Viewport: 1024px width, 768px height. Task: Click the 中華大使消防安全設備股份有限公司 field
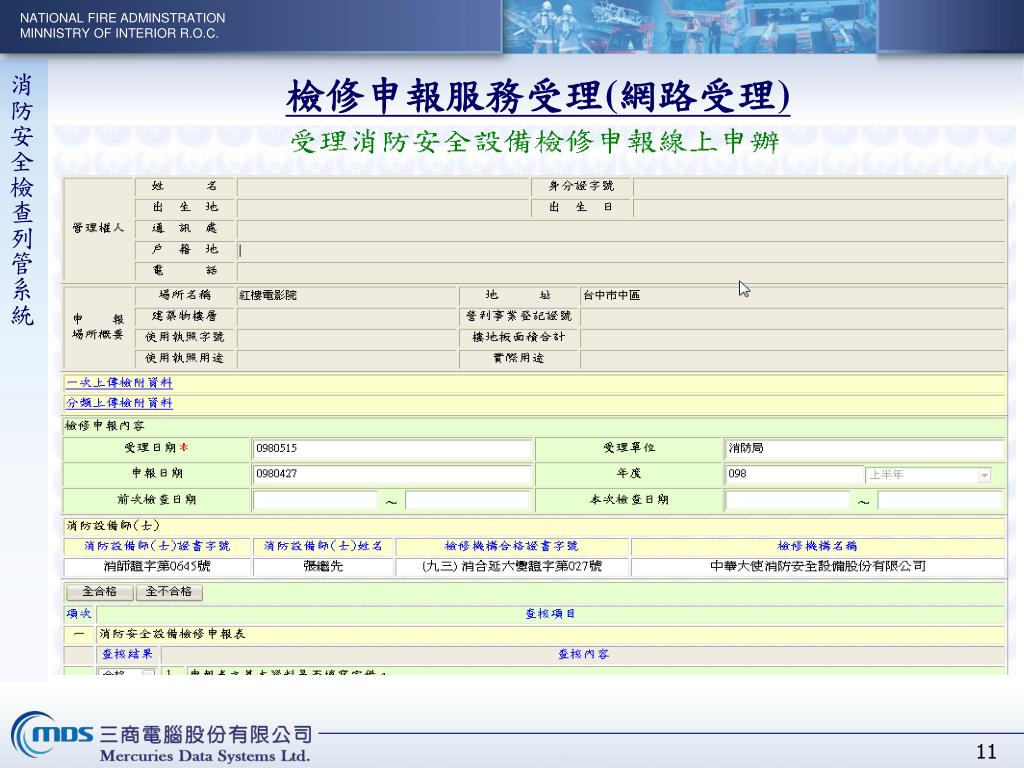pyautogui.click(x=818, y=566)
